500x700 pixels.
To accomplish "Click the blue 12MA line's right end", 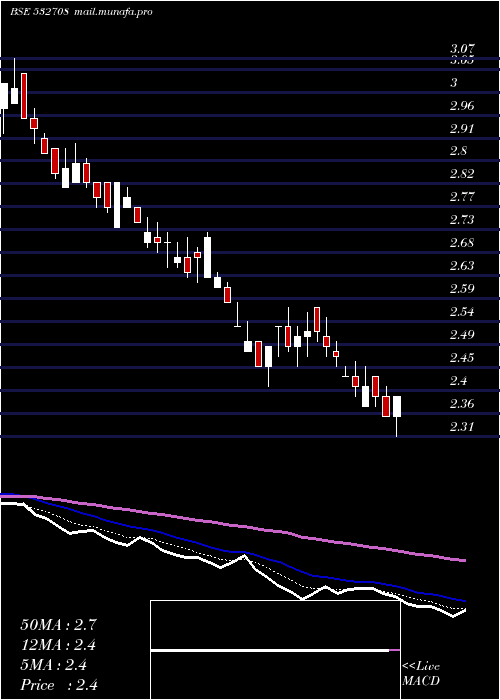I will 464,601.
